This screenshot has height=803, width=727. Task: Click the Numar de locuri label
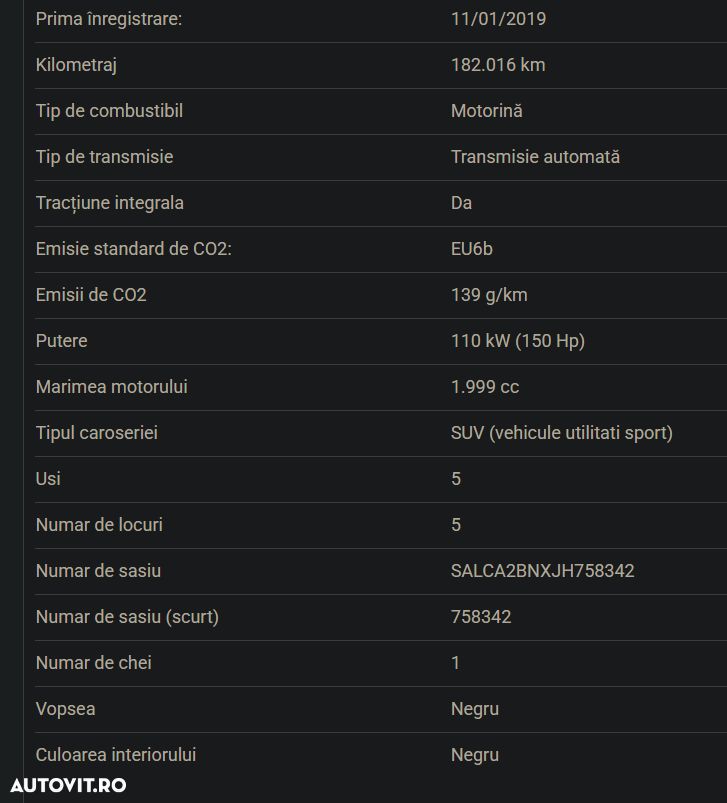(99, 525)
